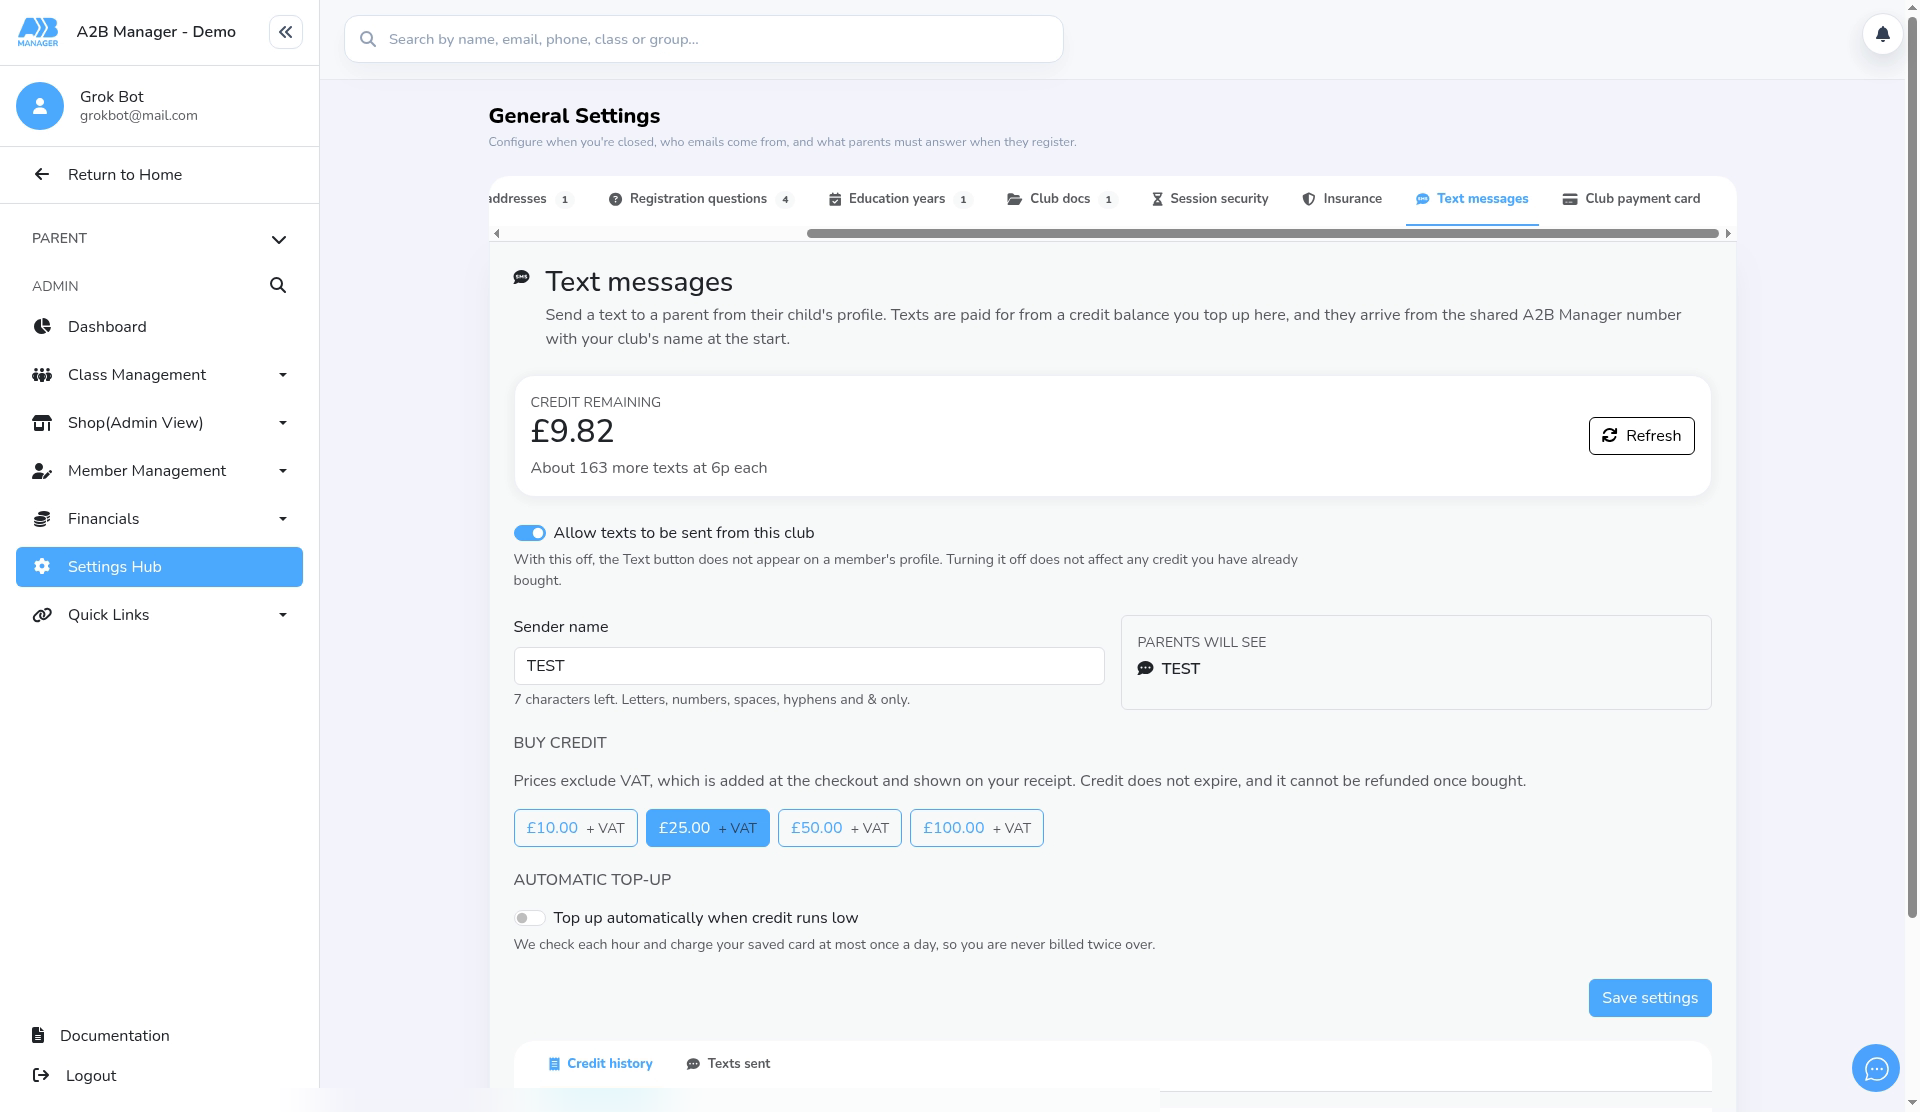Viewport: 1920px width, 1112px height.
Task: Click the A2B Manager logo
Action: click(x=38, y=32)
